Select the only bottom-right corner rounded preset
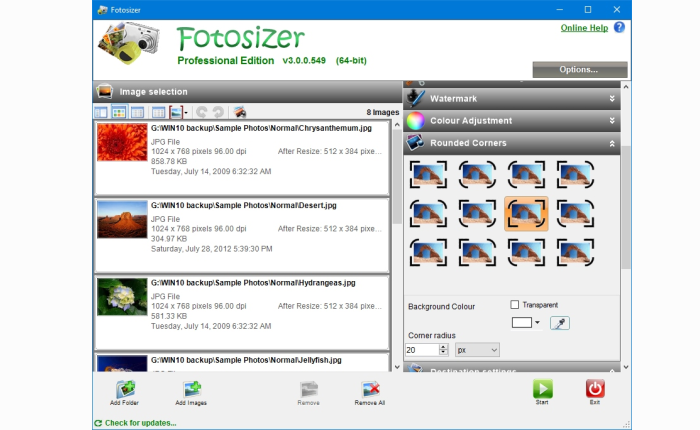This screenshot has height=430, width=700. click(x=575, y=253)
